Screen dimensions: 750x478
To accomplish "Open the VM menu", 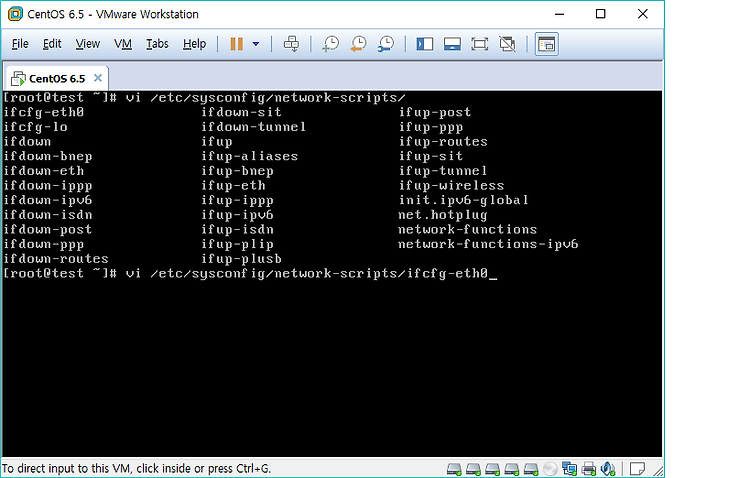I will pyautogui.click(x=123, y=44).
